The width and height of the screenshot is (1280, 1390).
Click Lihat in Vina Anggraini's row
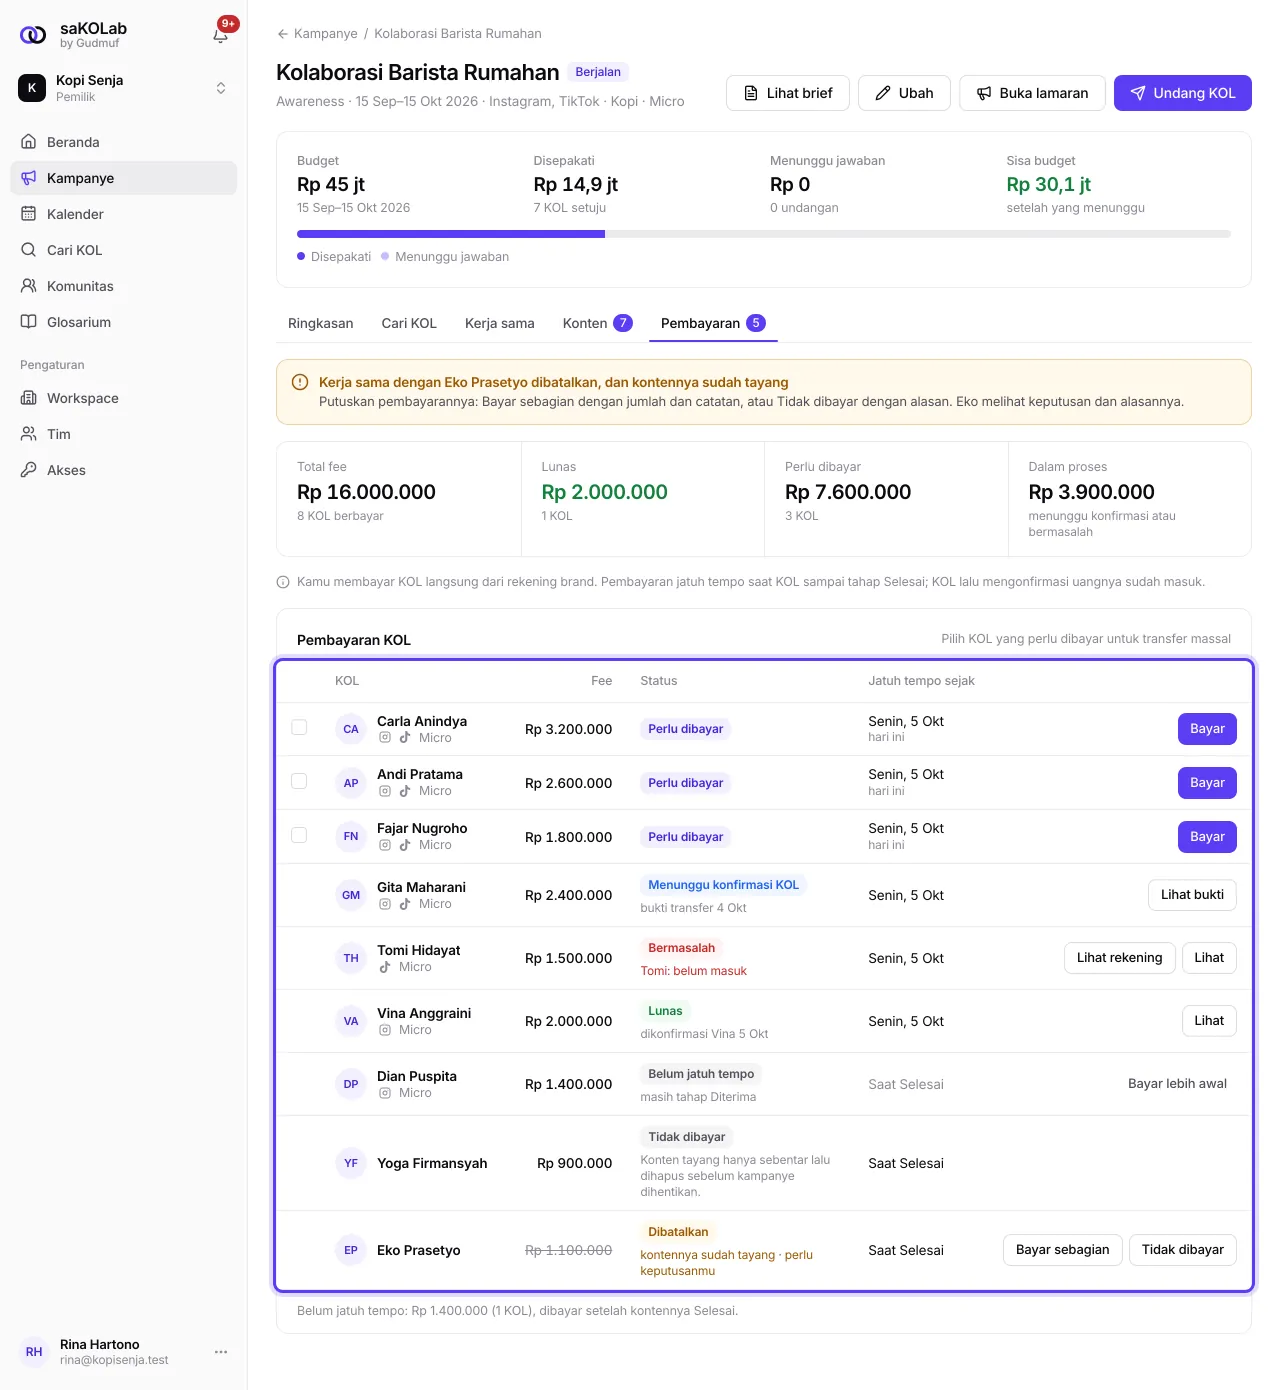point(1209,1021)
